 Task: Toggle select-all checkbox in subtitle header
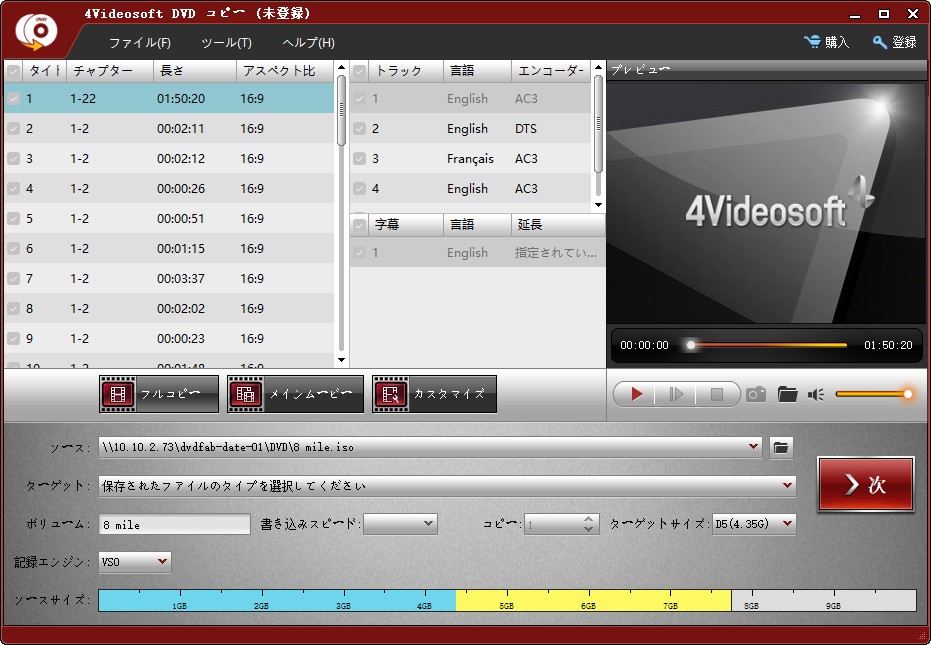tap(359, 225)
